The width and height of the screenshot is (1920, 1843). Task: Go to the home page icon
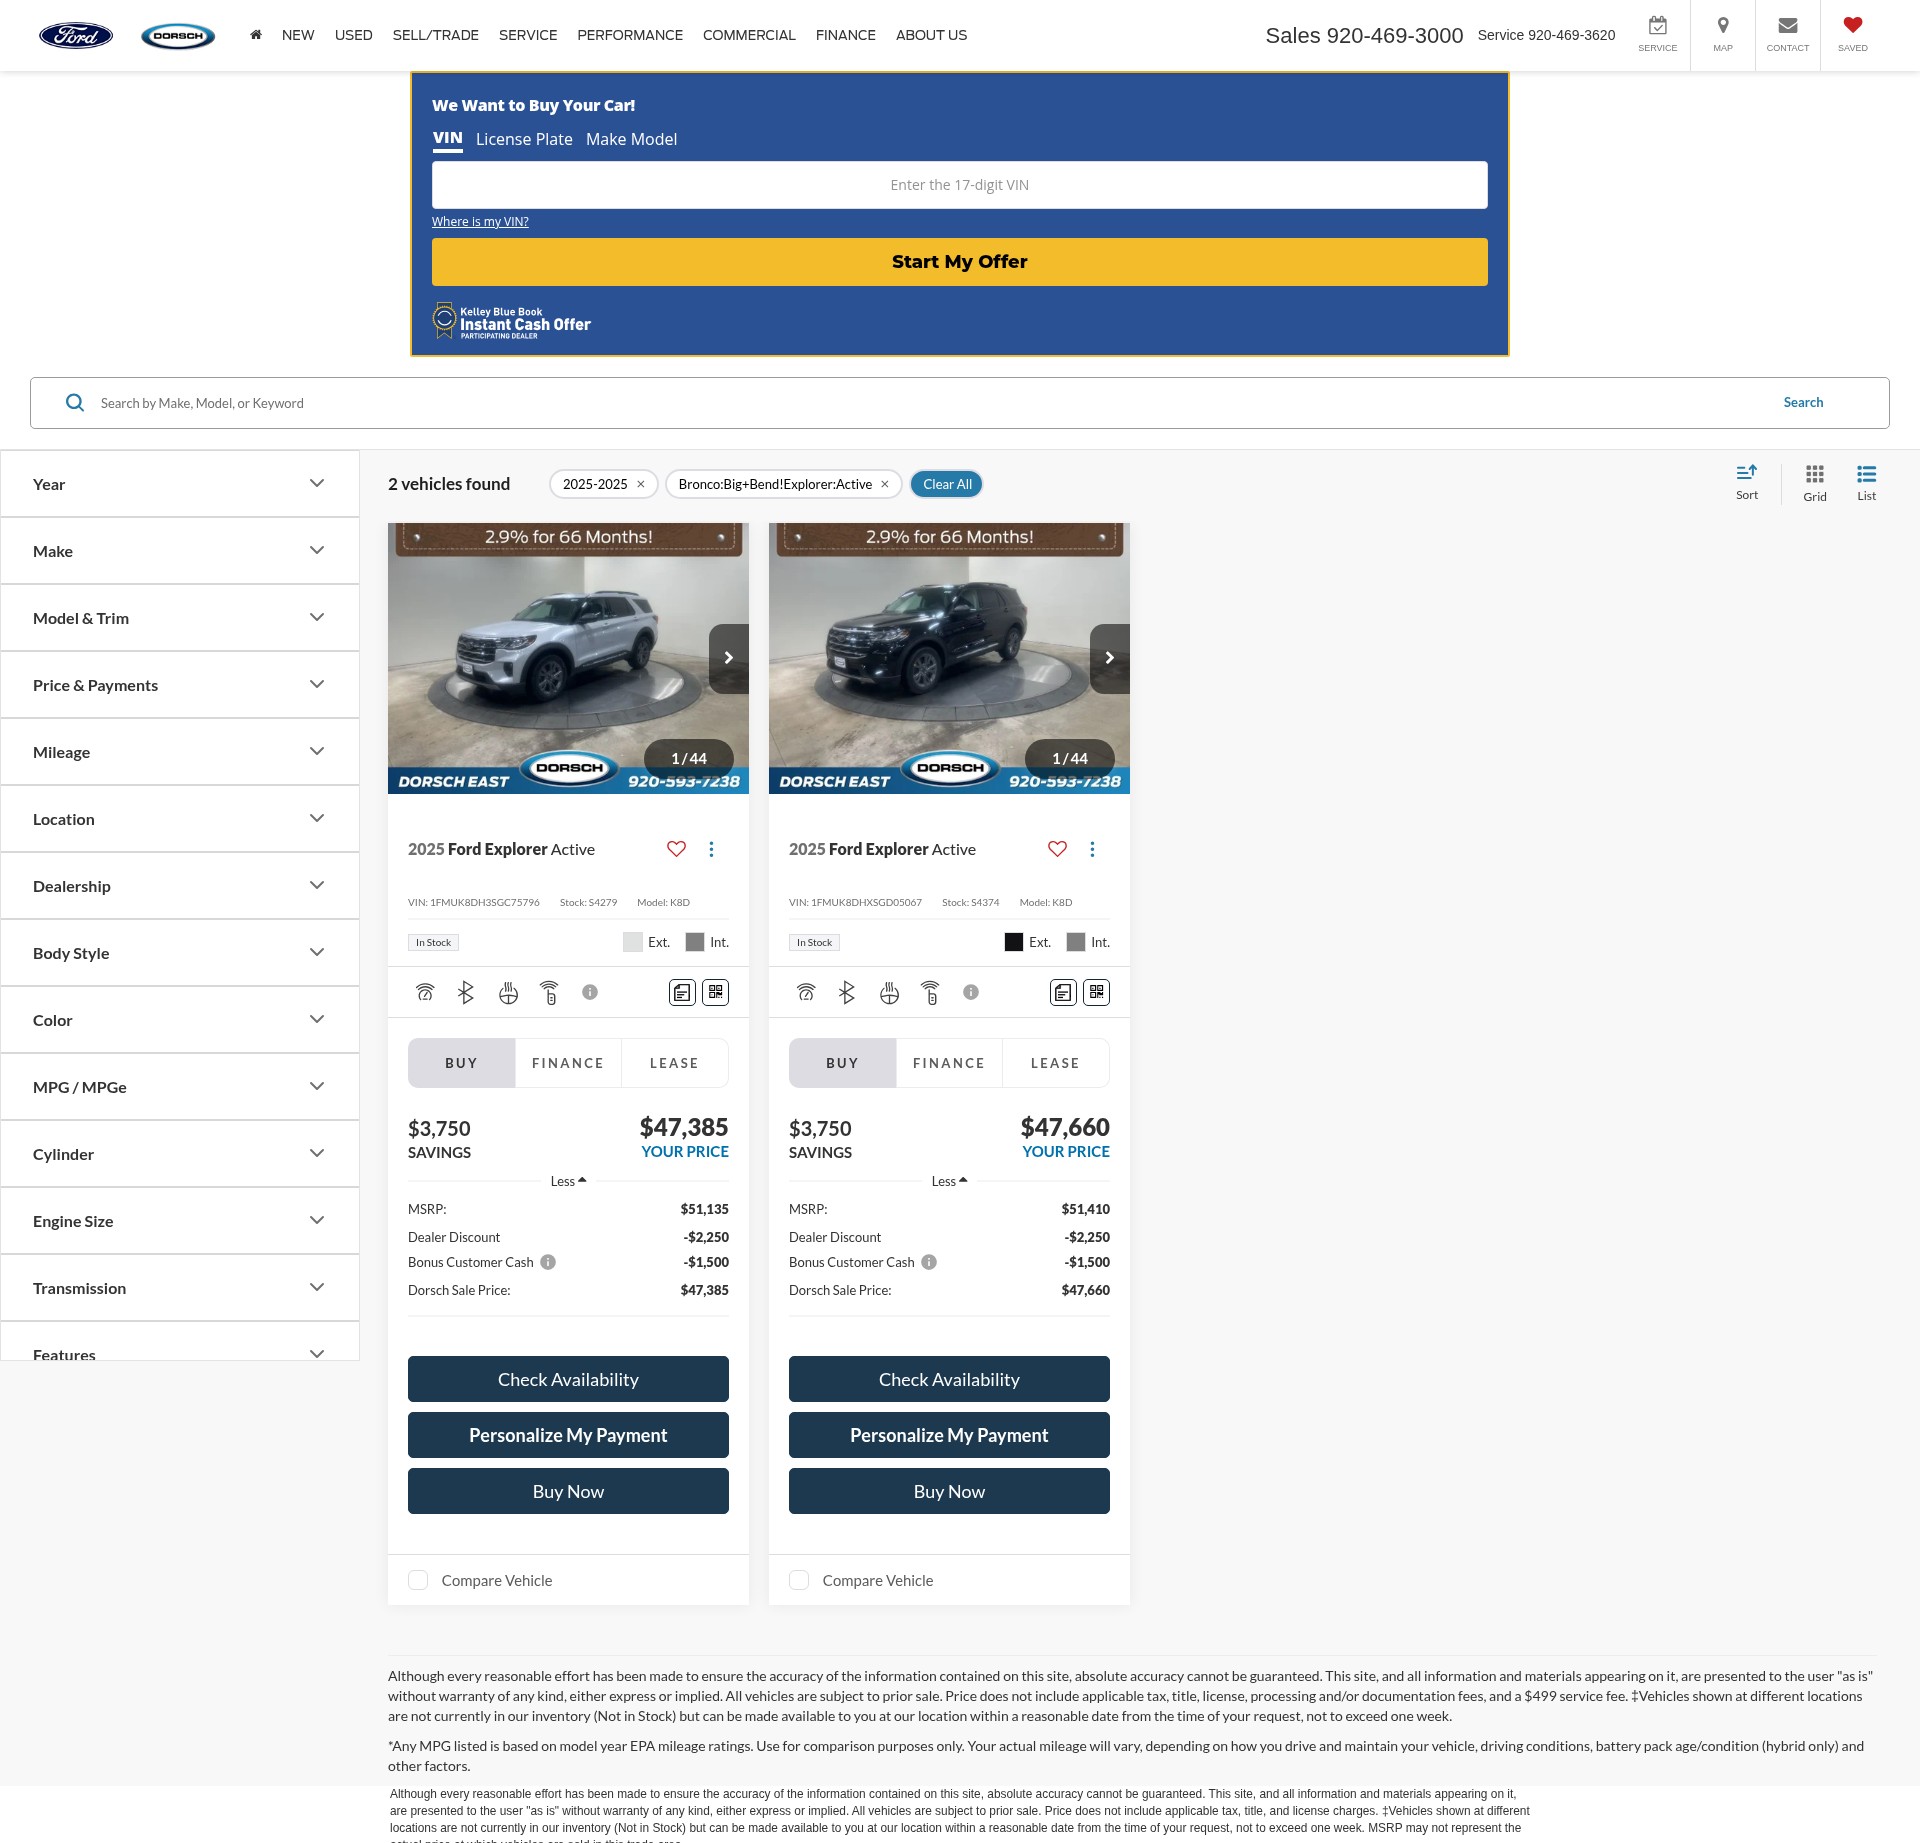click(x=256, y=35)
